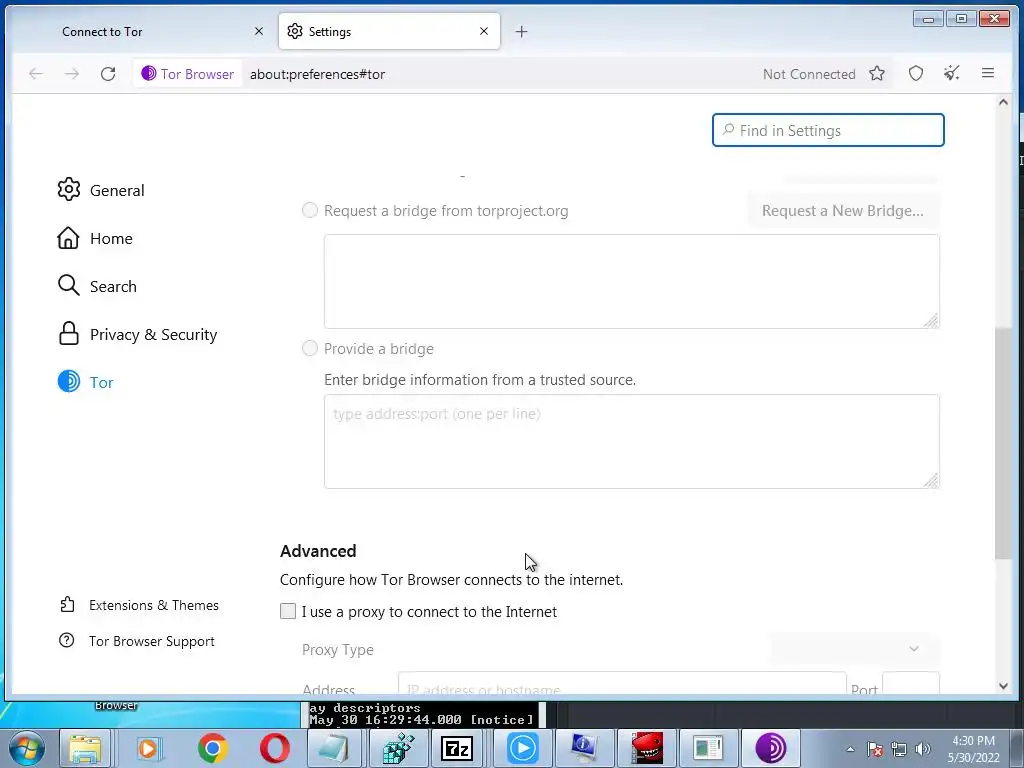Click the requested bridge text area
Screen dimensions: 1024x768
[632, 281]
